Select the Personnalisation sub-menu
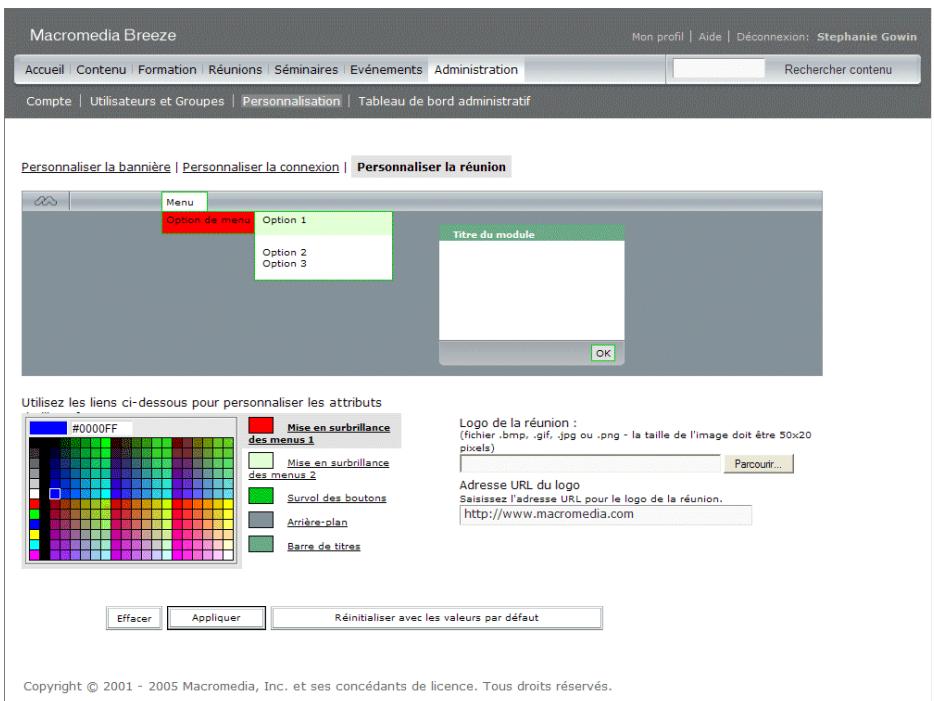 291,101
